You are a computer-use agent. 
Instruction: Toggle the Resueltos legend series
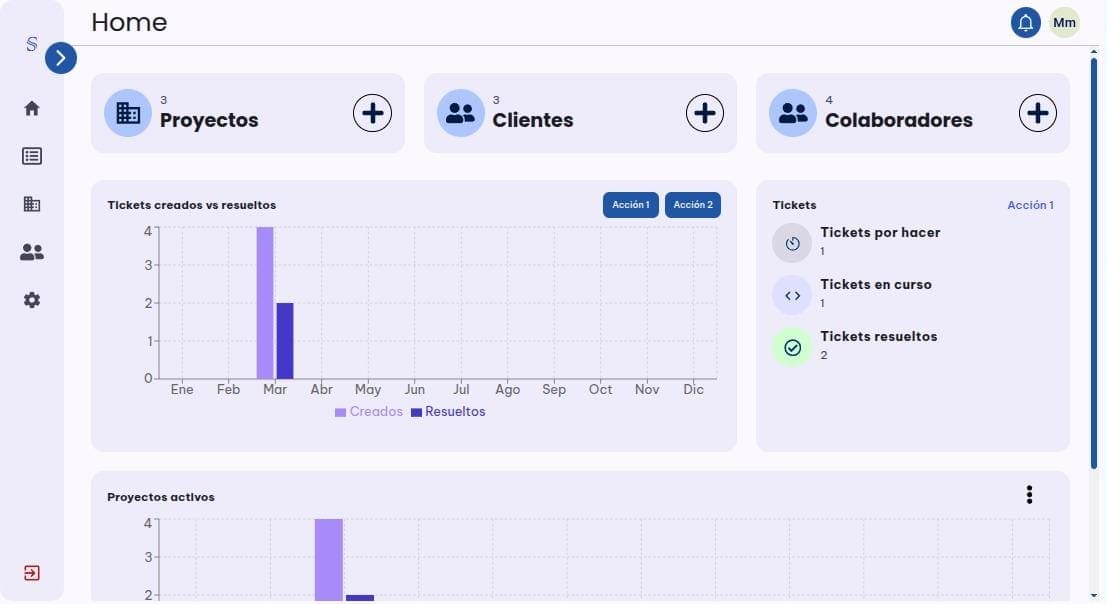click(448, 412)
